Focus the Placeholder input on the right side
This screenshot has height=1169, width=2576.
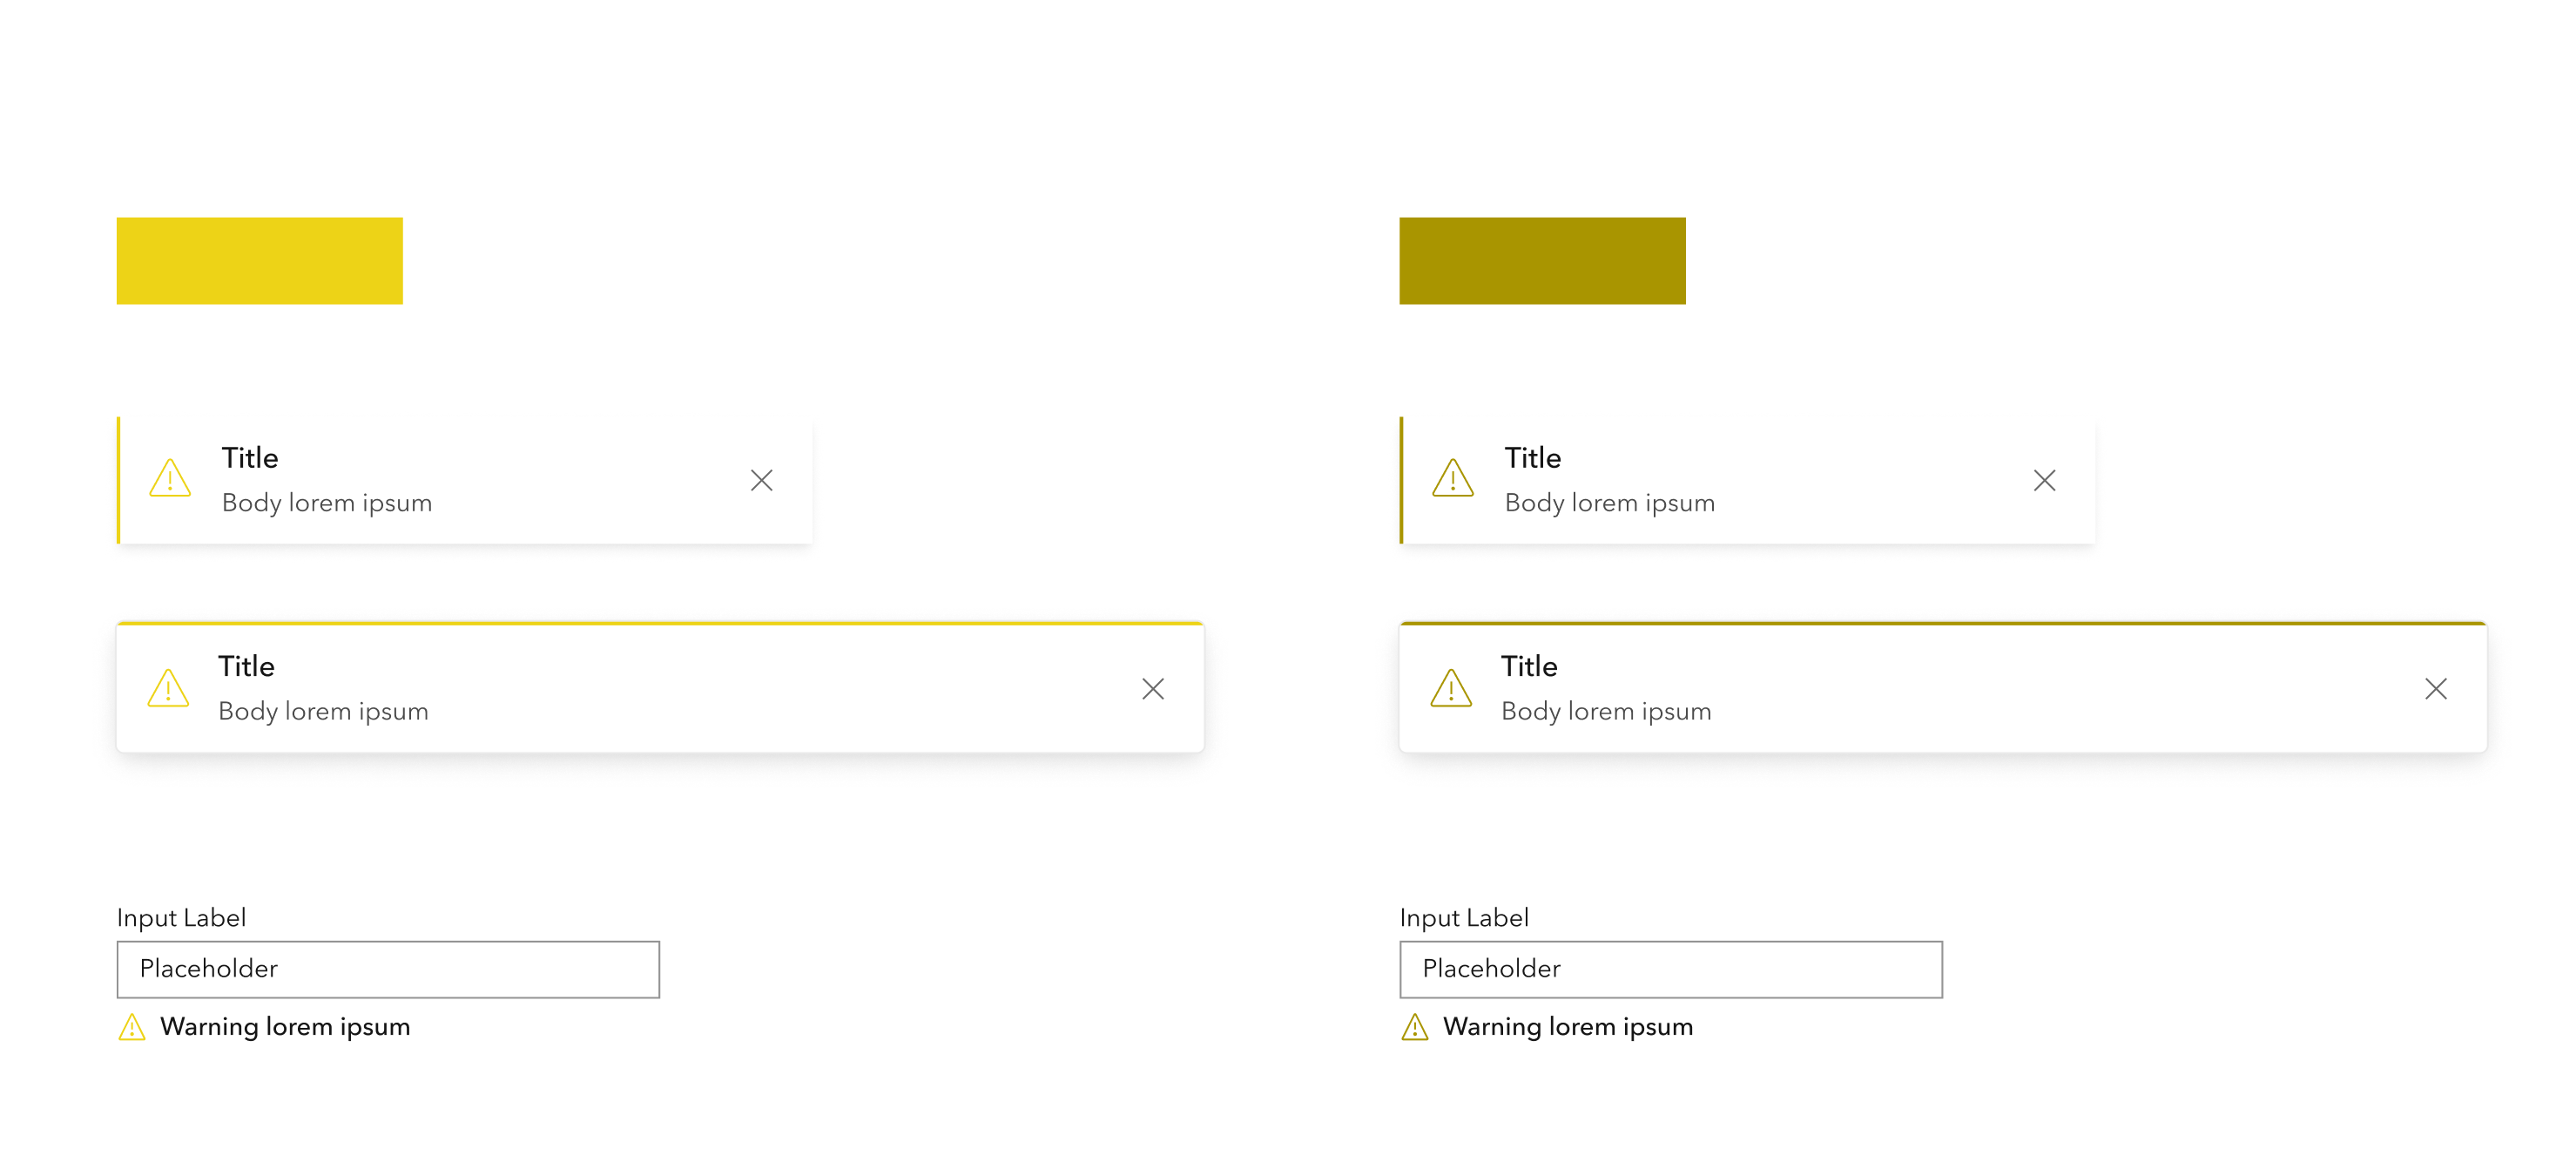[1671, 969]
